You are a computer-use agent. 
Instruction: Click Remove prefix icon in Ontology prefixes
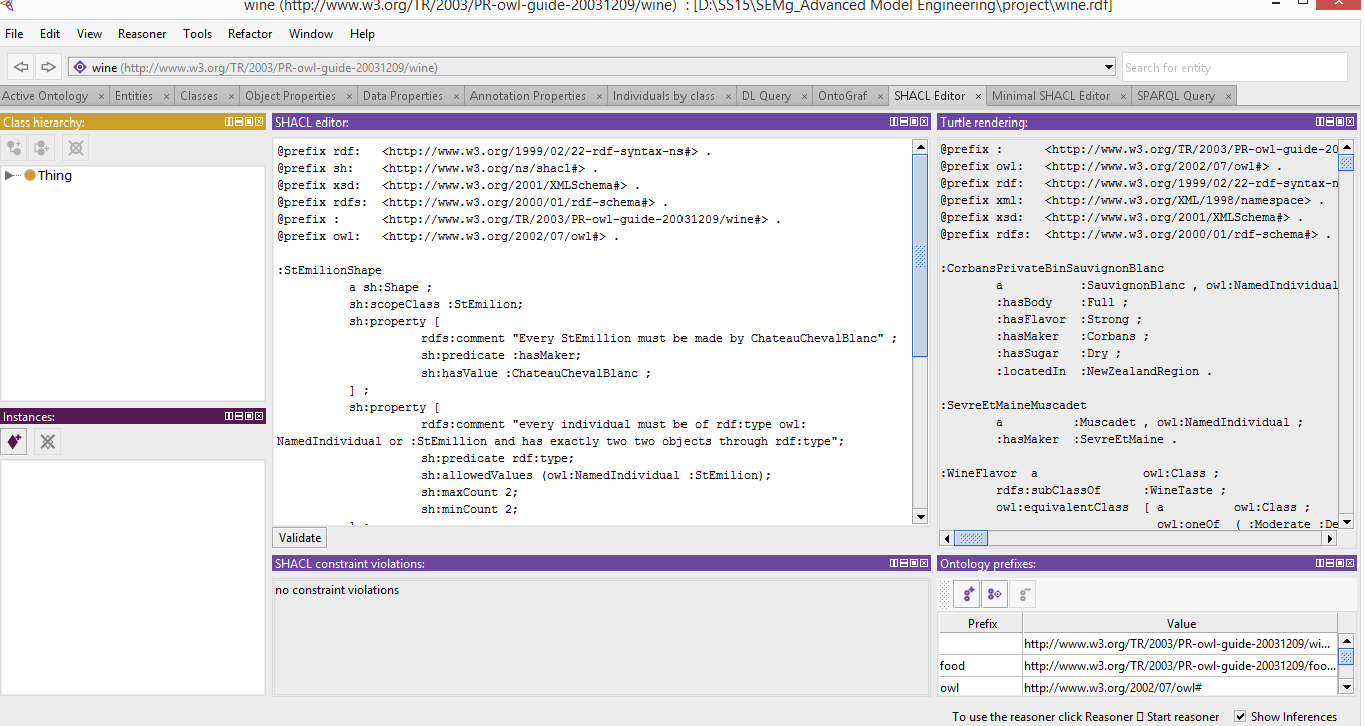[x=1021, y=594]
